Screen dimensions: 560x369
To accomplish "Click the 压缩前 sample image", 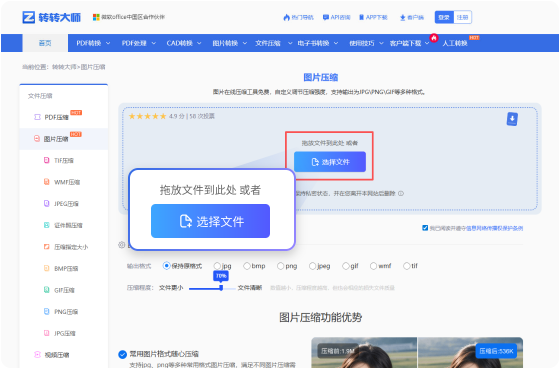I will [364, 352].
